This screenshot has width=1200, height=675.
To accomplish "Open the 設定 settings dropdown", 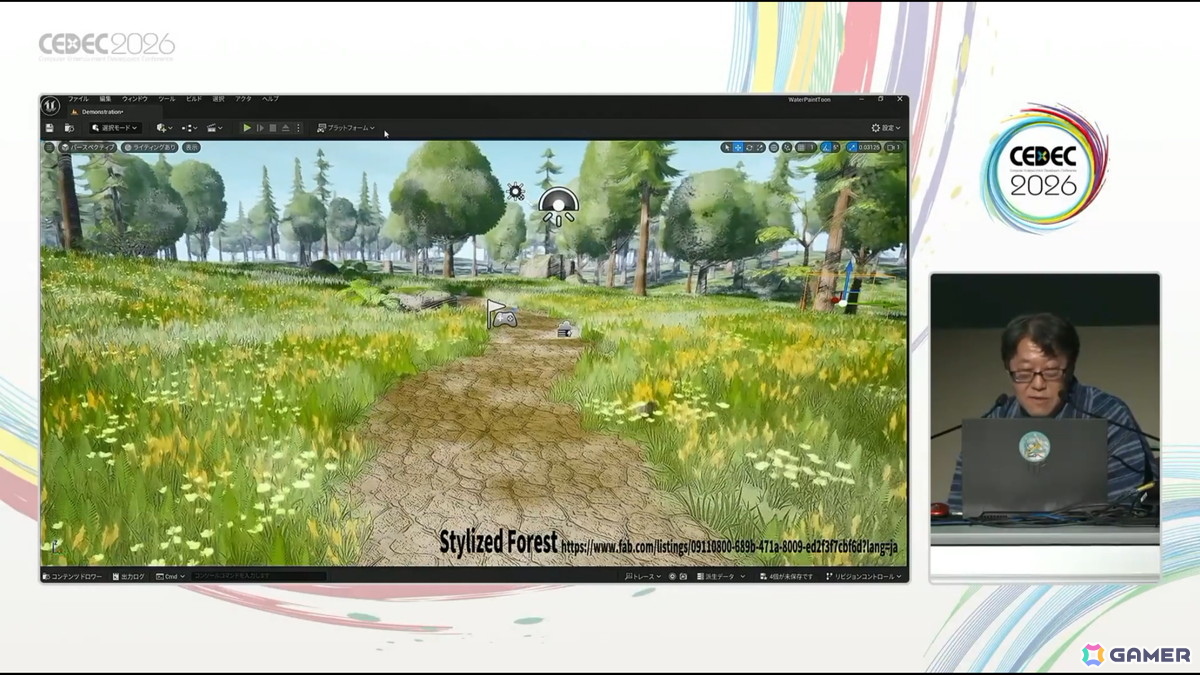I will click(x=886, y=128).
